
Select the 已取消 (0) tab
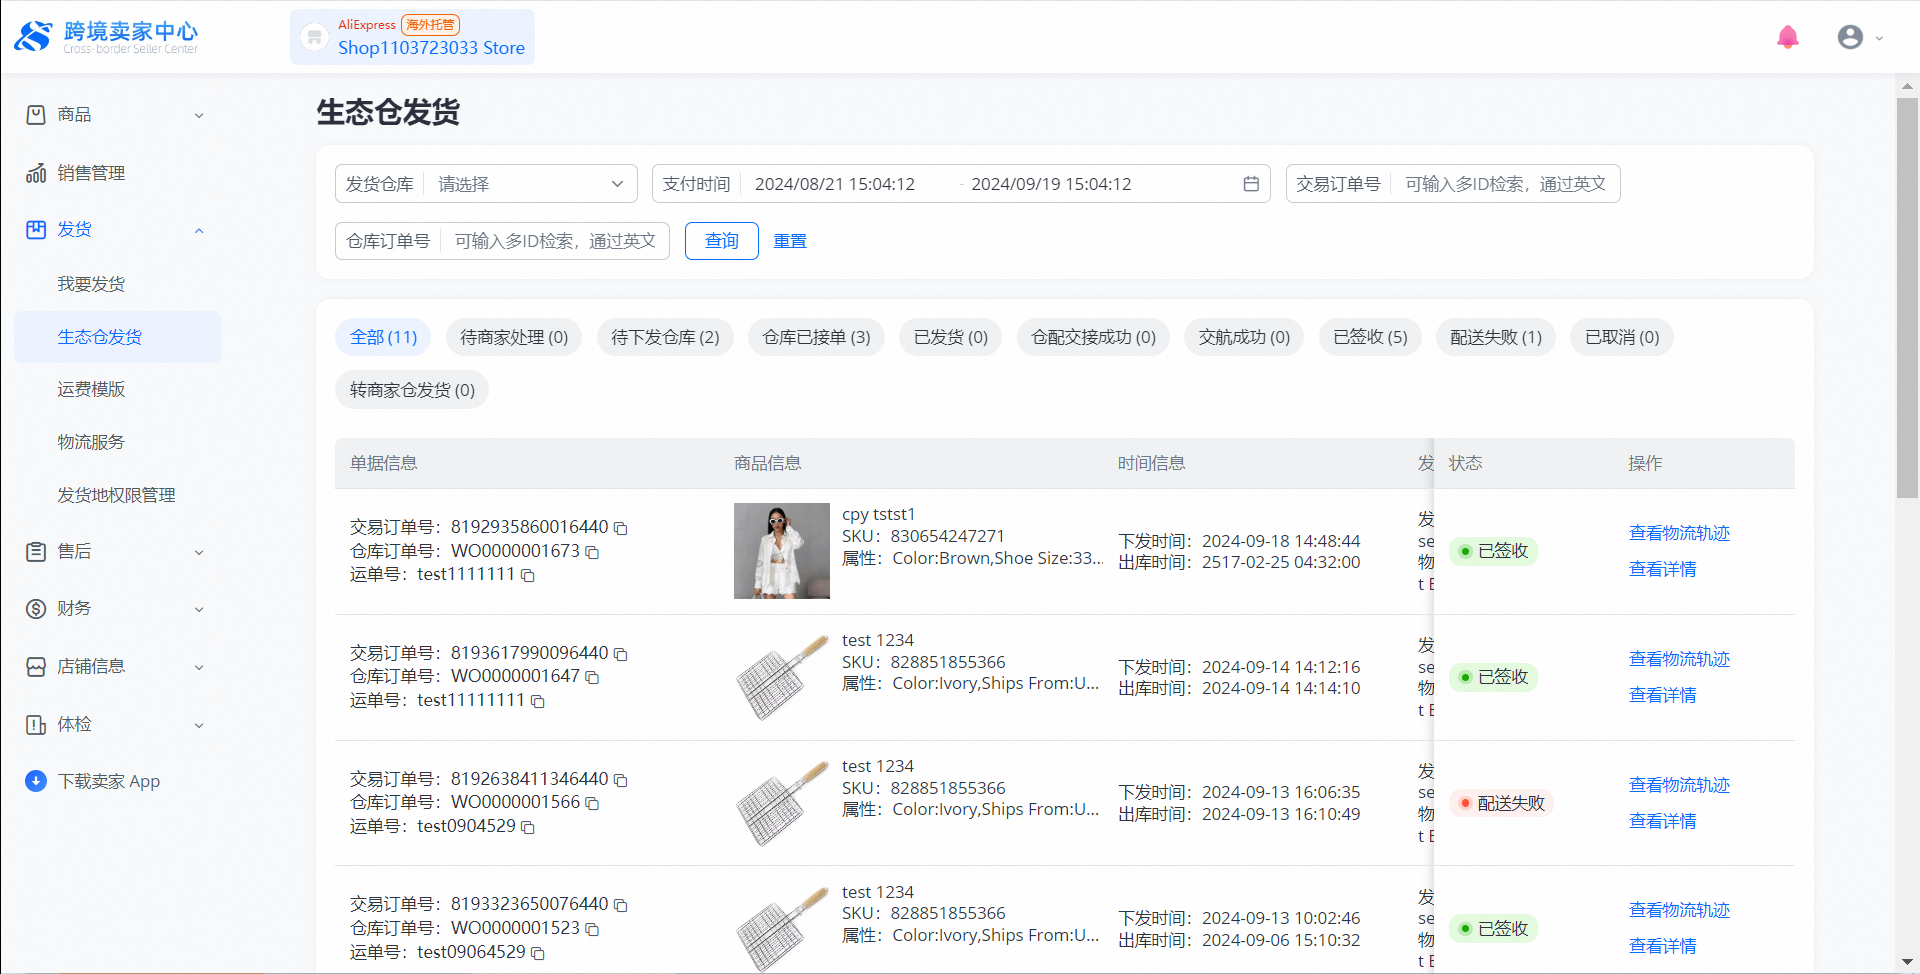[x=1622, y=337]
